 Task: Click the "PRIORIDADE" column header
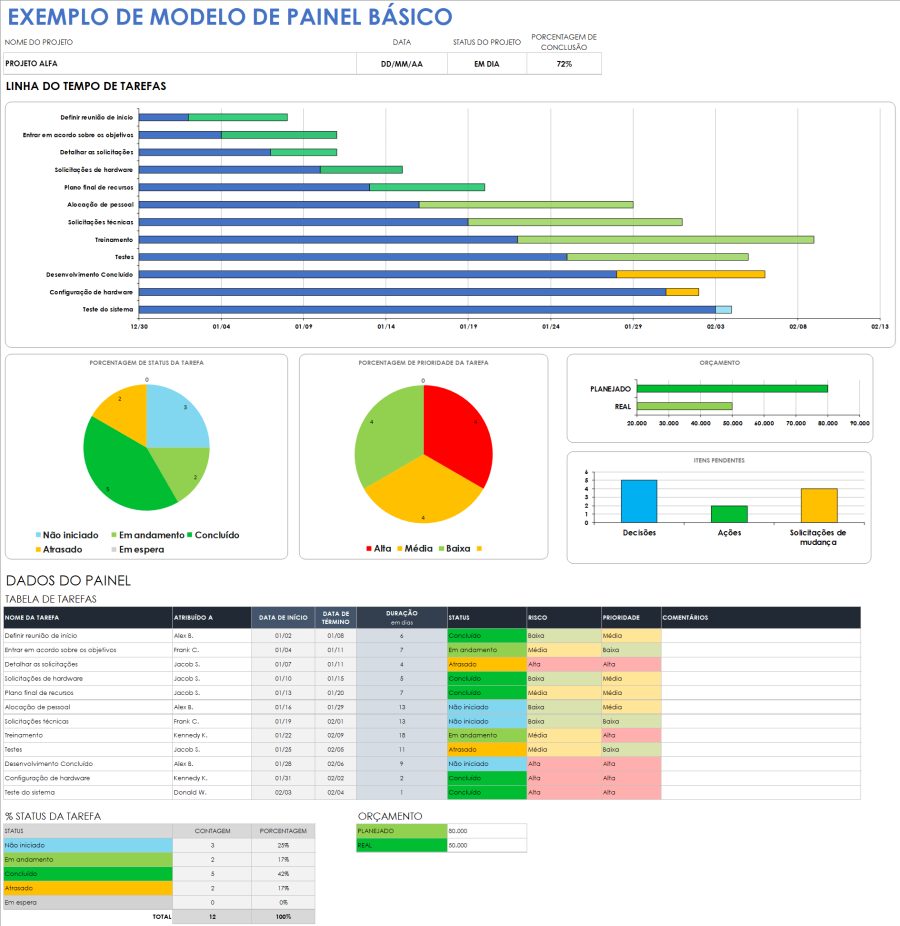620,617
